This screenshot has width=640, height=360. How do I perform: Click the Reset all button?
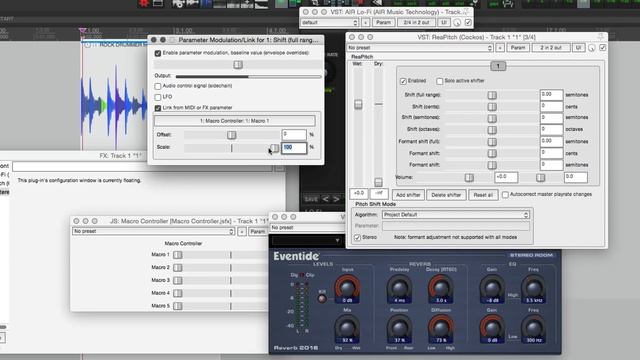tap(483, 195)
